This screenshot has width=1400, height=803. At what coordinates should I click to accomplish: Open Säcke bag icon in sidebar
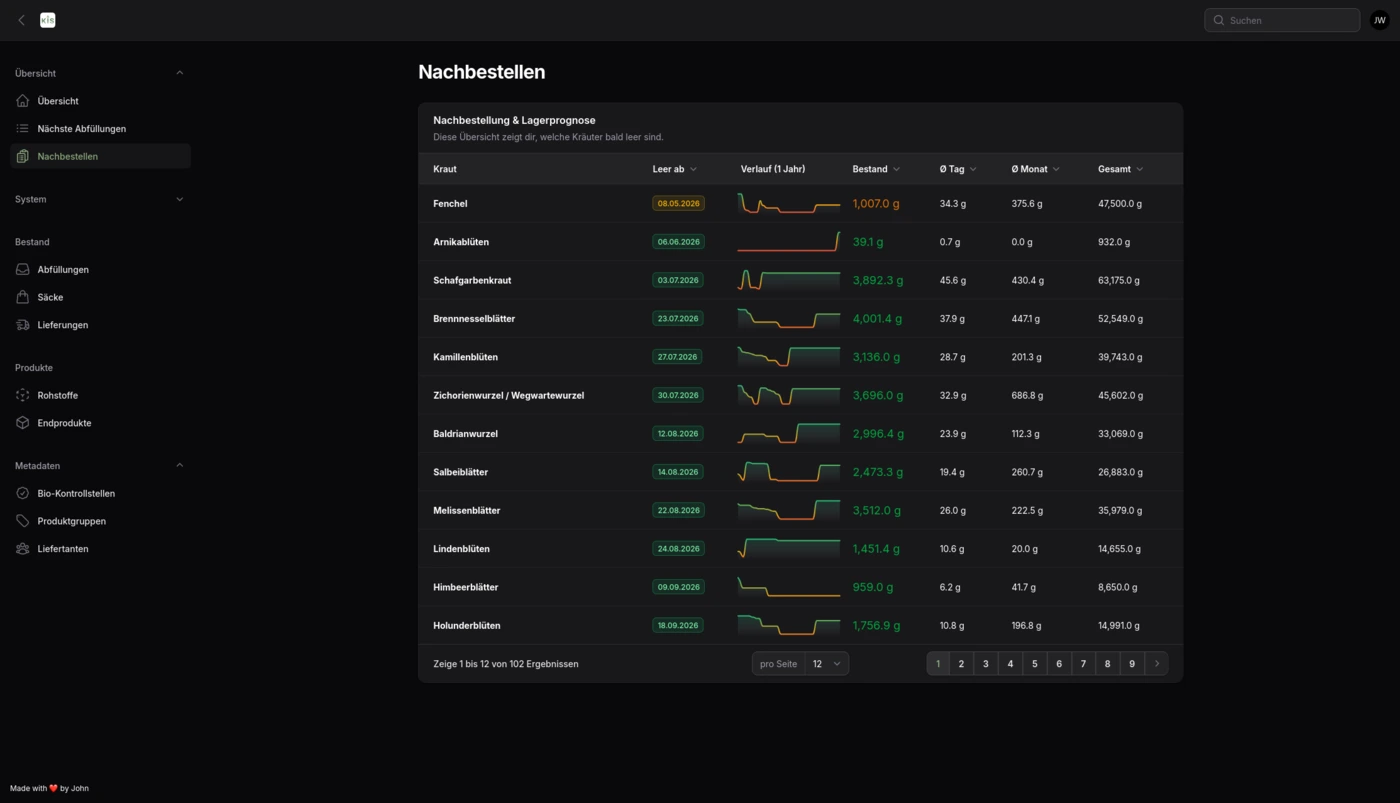click(x=23, y=297)
